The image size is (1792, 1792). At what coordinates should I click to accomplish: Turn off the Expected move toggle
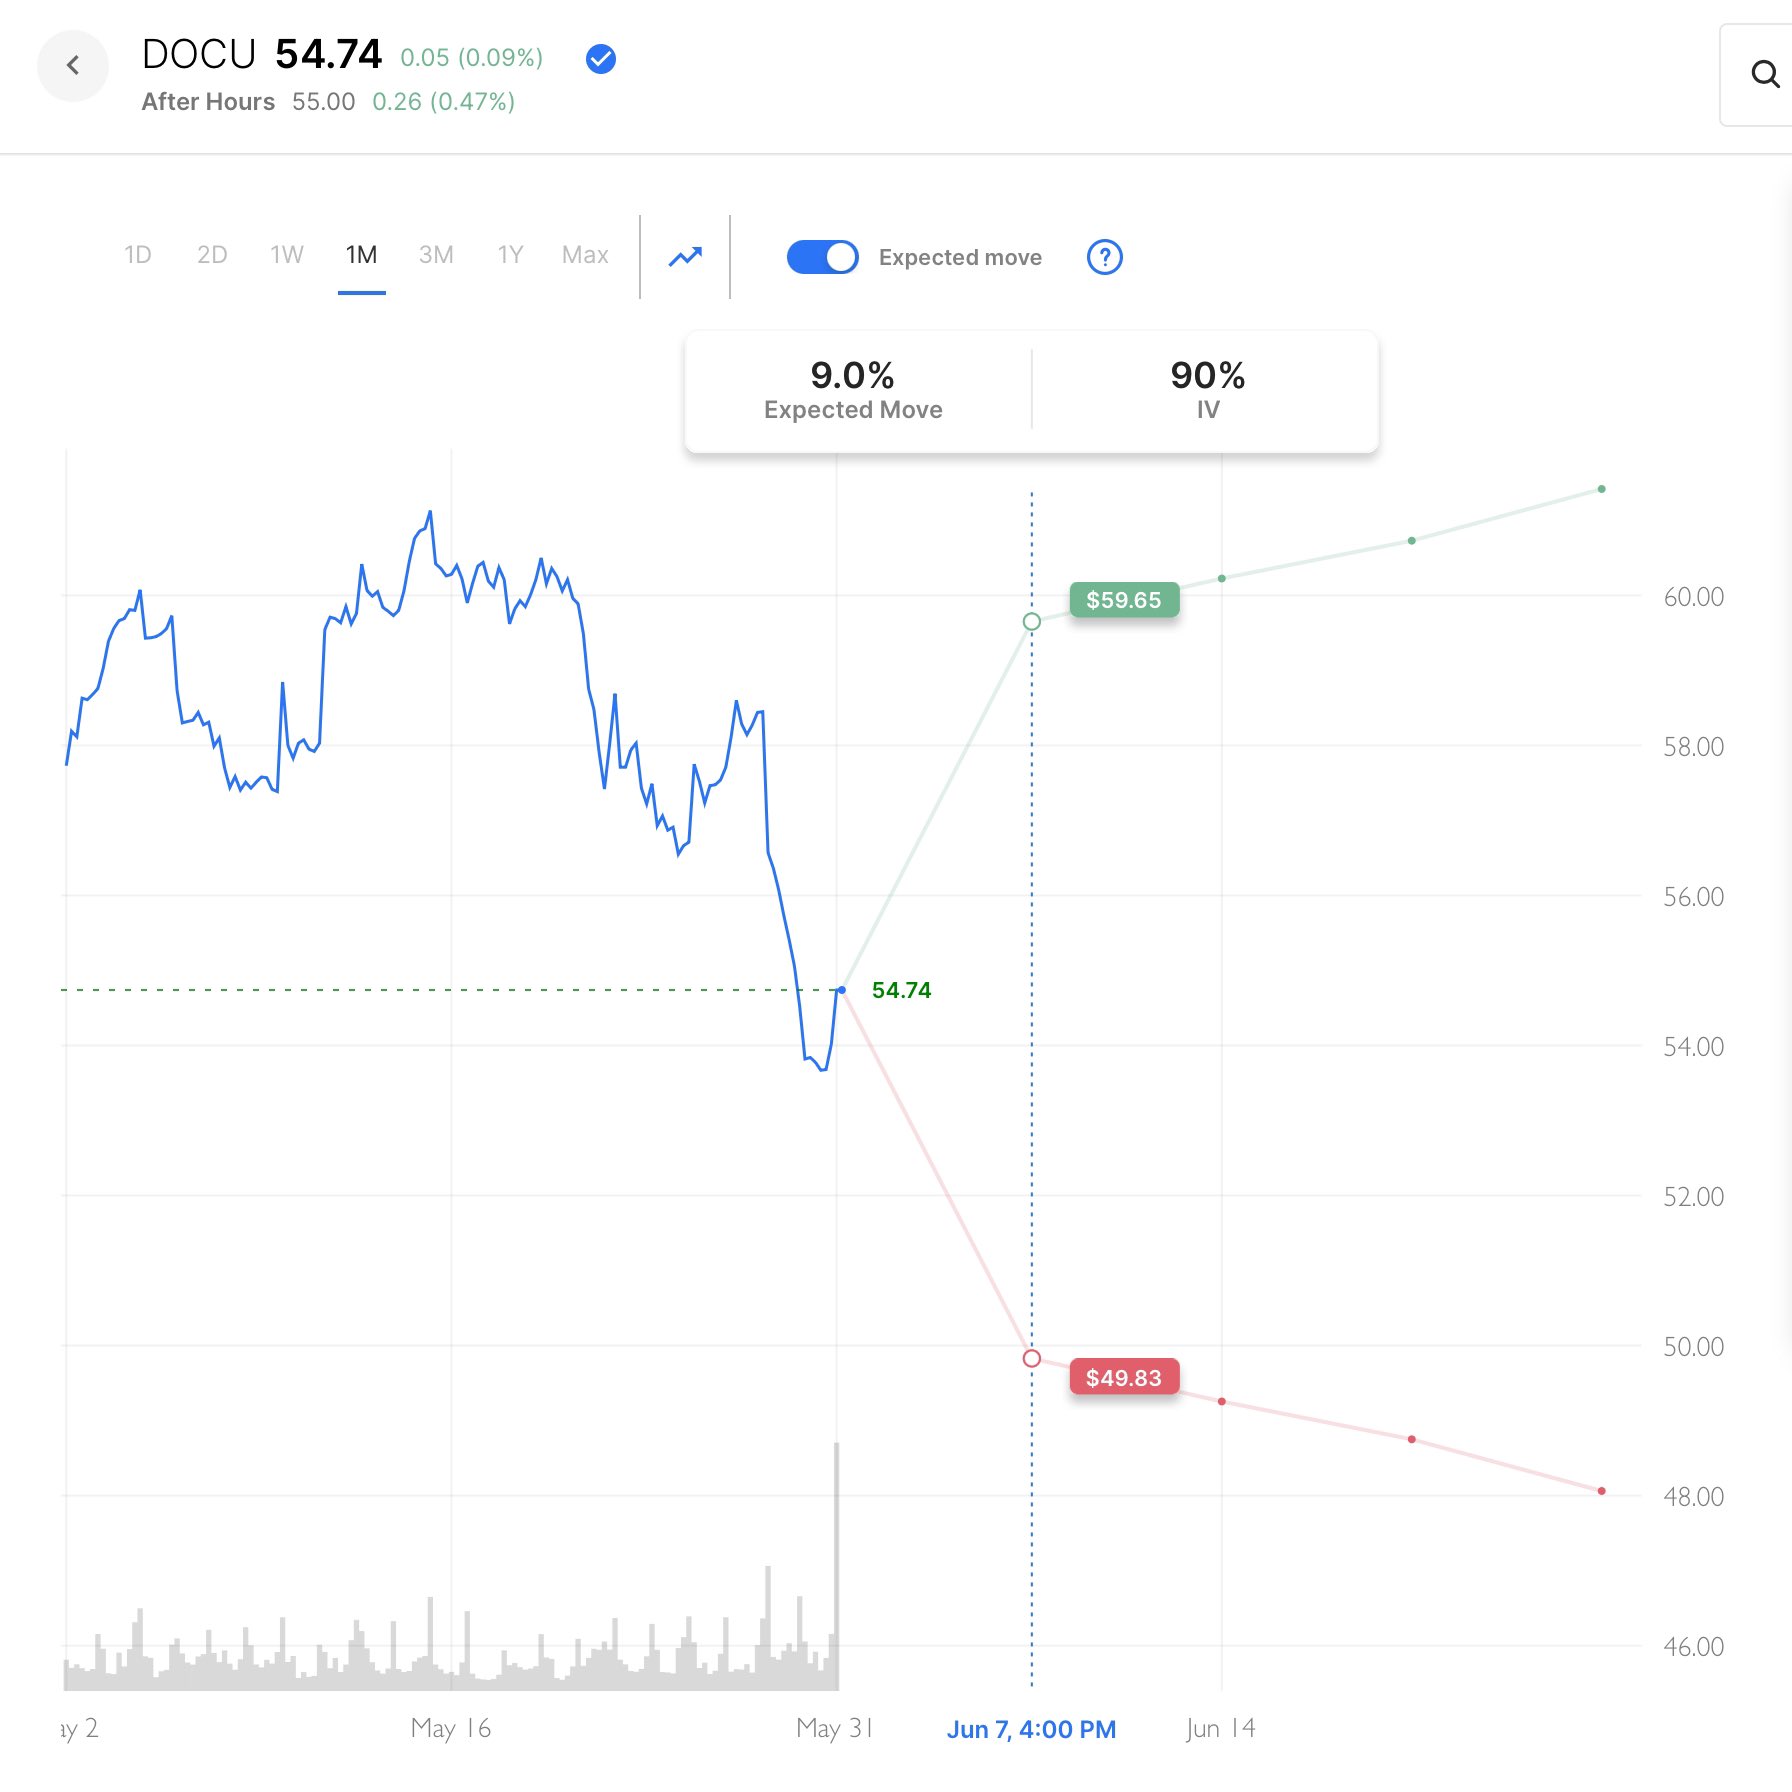click(x=822, y=257)
